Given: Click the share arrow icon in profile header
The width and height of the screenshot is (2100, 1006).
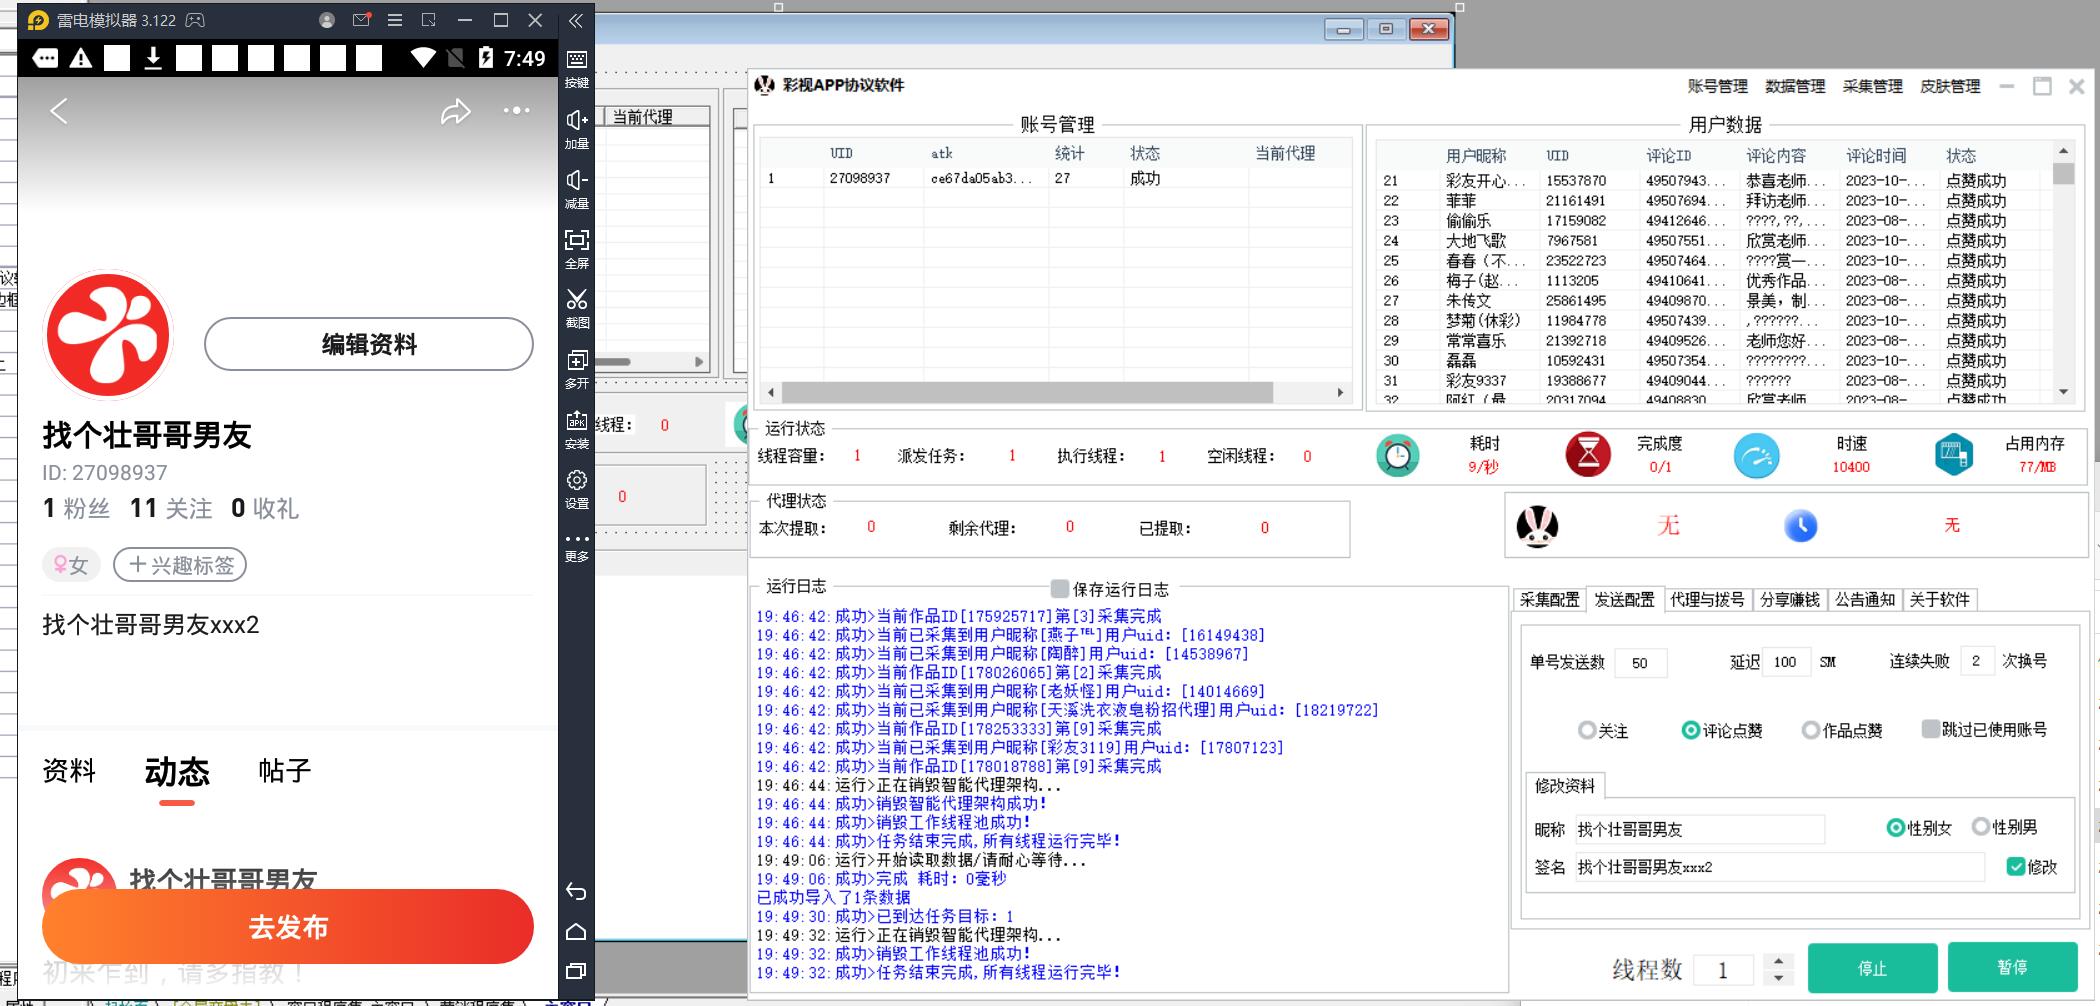Looking at the screenshot, I should pyautogui.click(x=455, y=111).
